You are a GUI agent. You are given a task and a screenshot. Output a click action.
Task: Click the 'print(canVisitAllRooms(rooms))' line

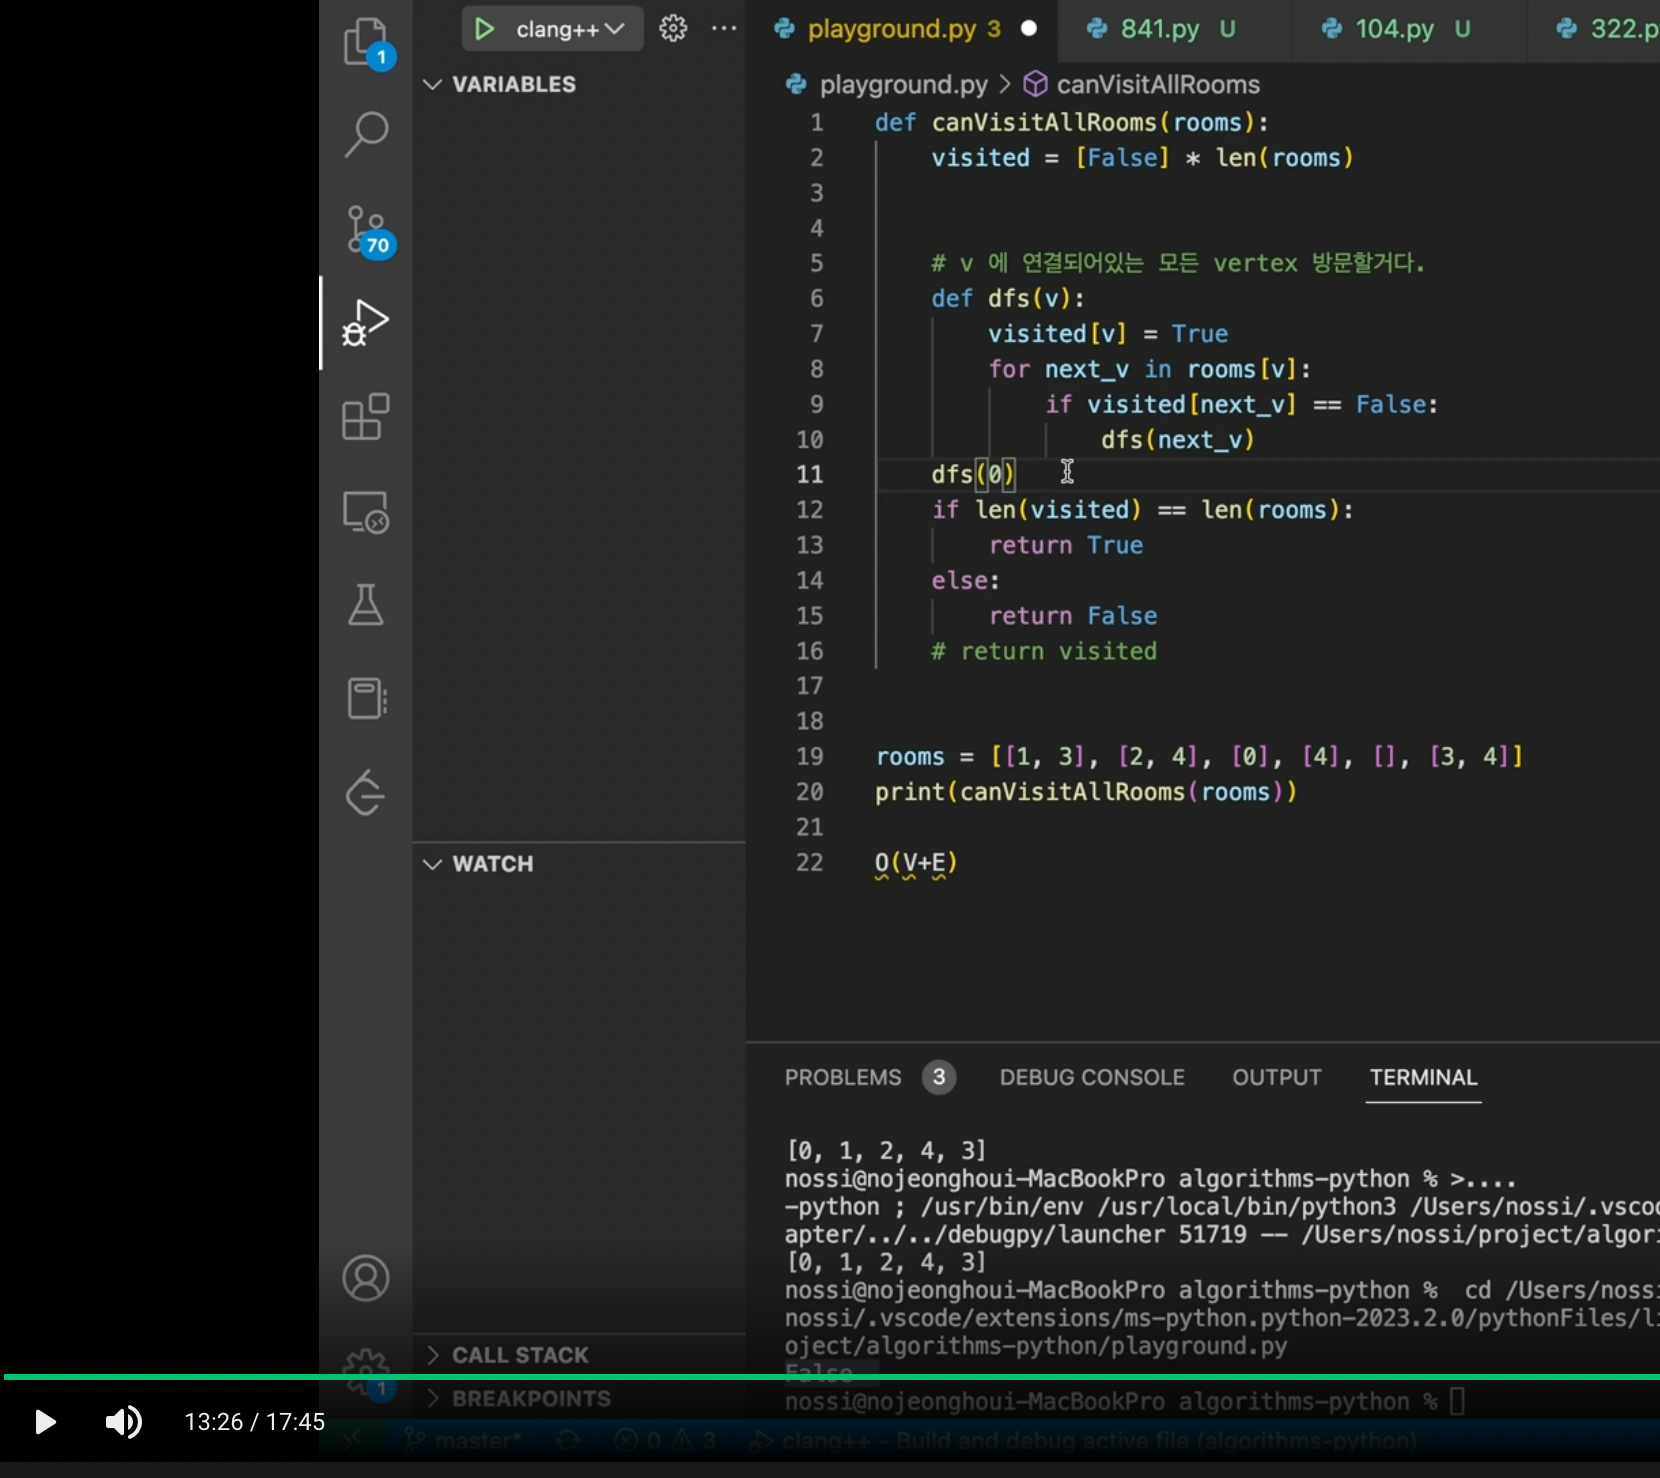point(1086,792)
